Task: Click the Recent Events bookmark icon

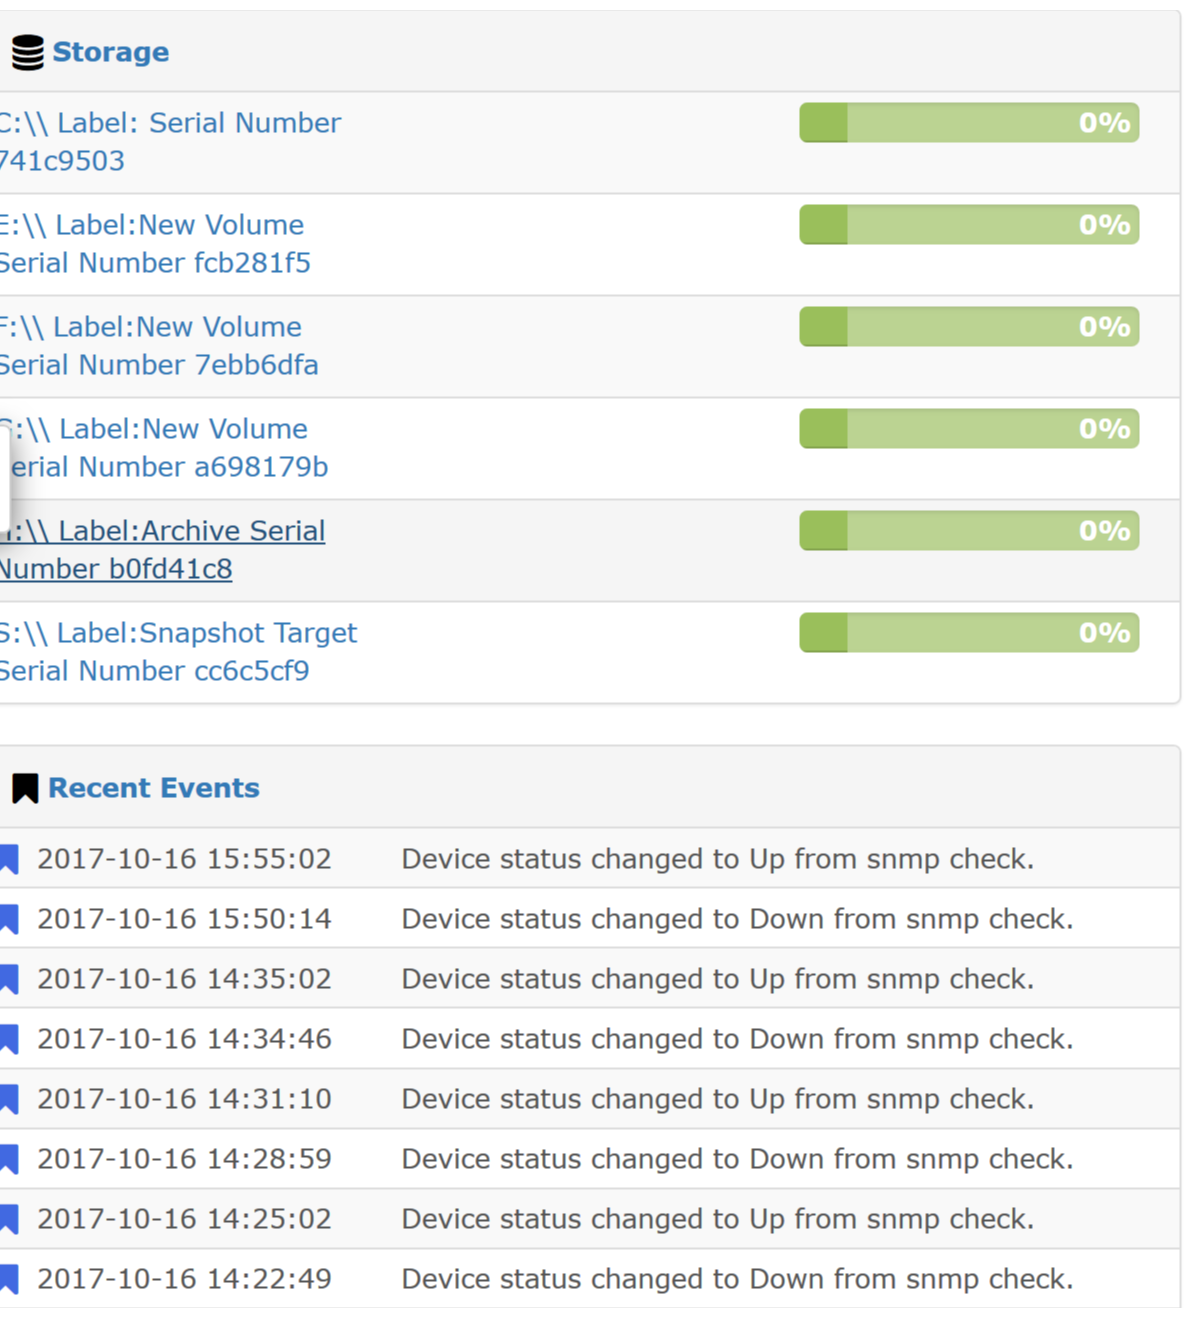Action: [x=25, y=788]
